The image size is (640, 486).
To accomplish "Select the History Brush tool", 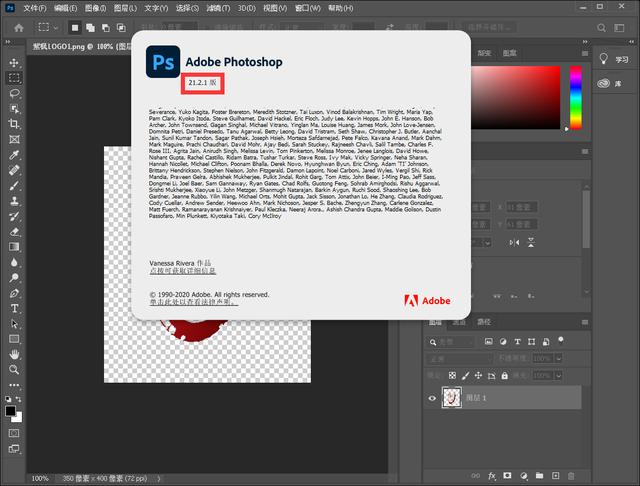I will (x=14, y=216).
